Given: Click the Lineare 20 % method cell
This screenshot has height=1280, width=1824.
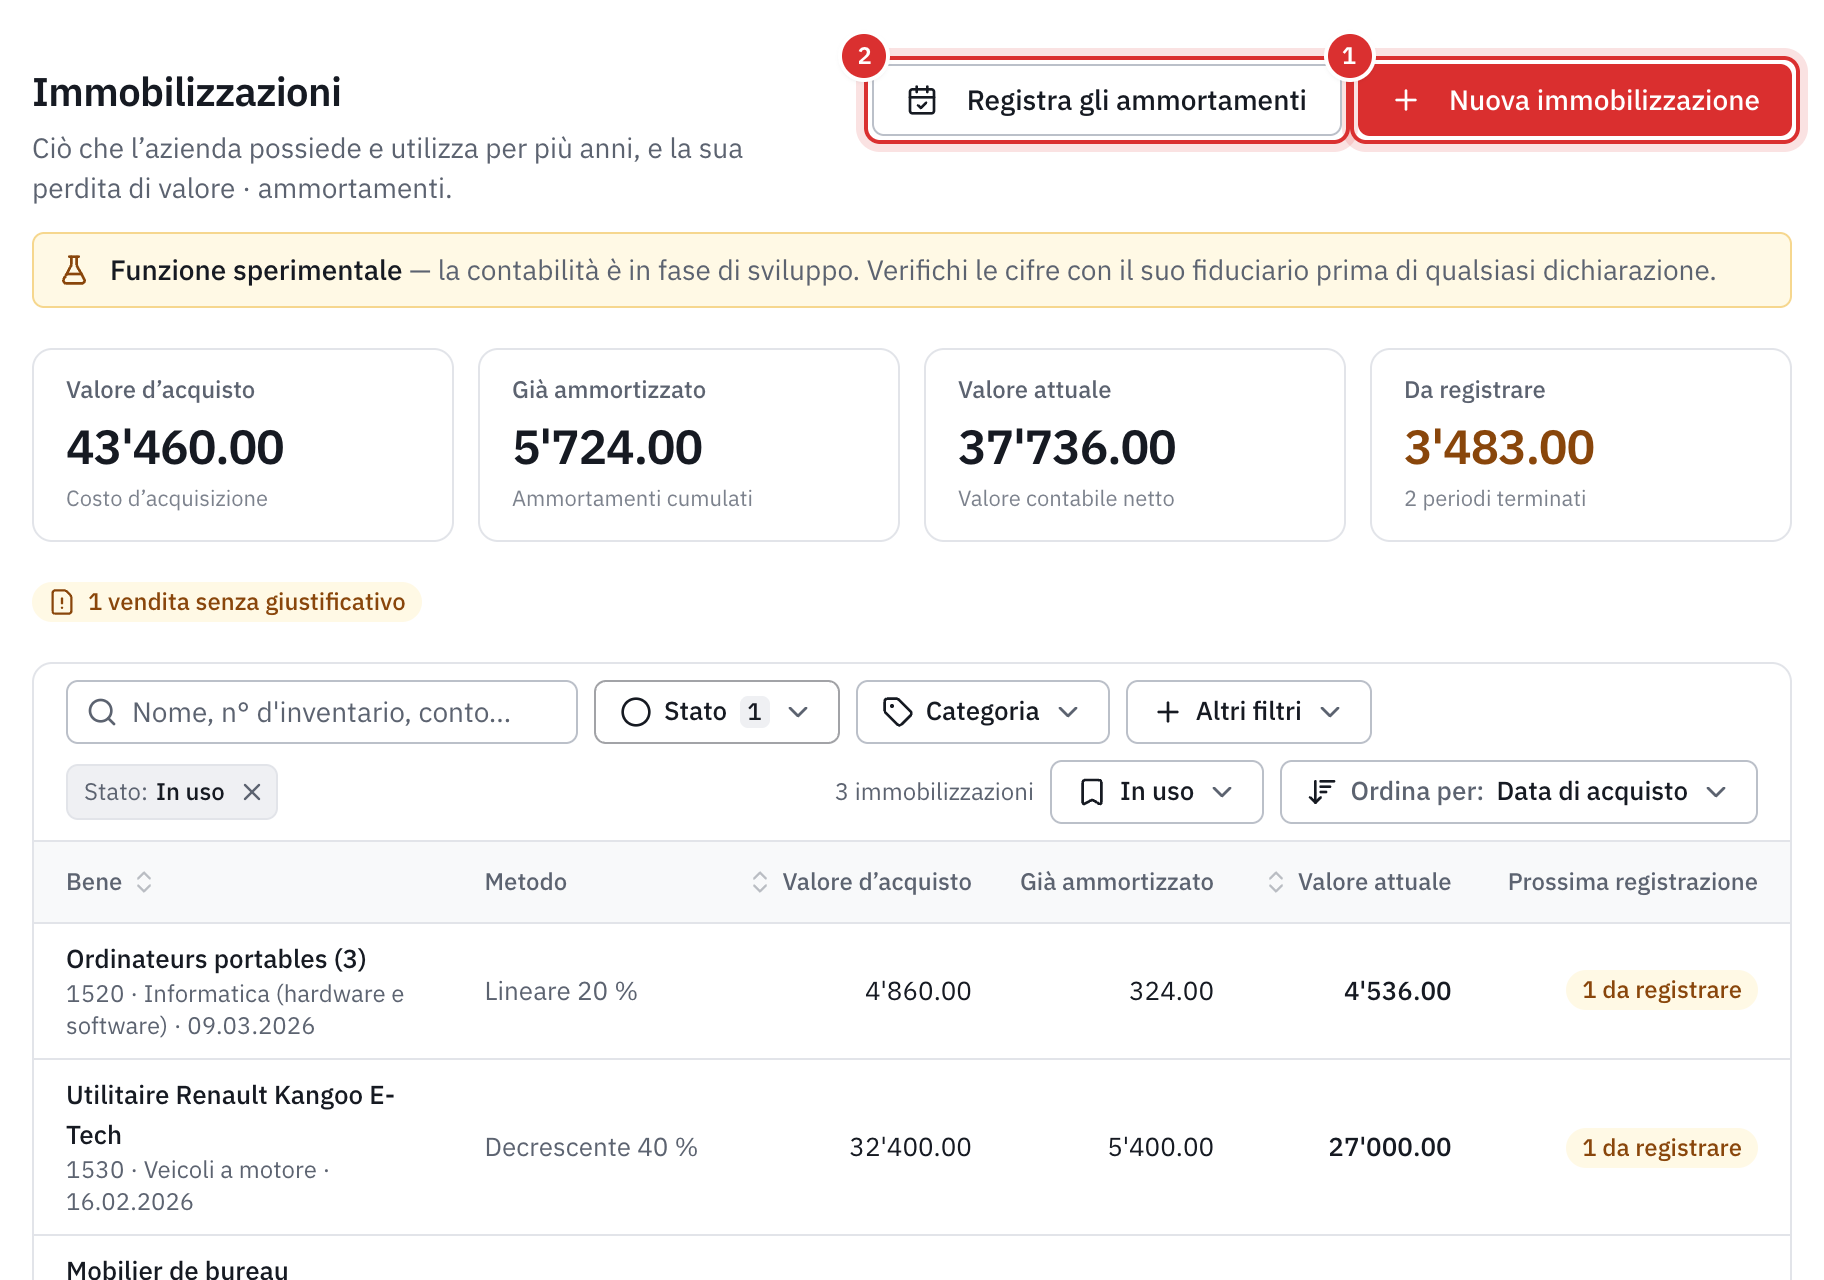Looking at the screenshot, I should point(561,991).
